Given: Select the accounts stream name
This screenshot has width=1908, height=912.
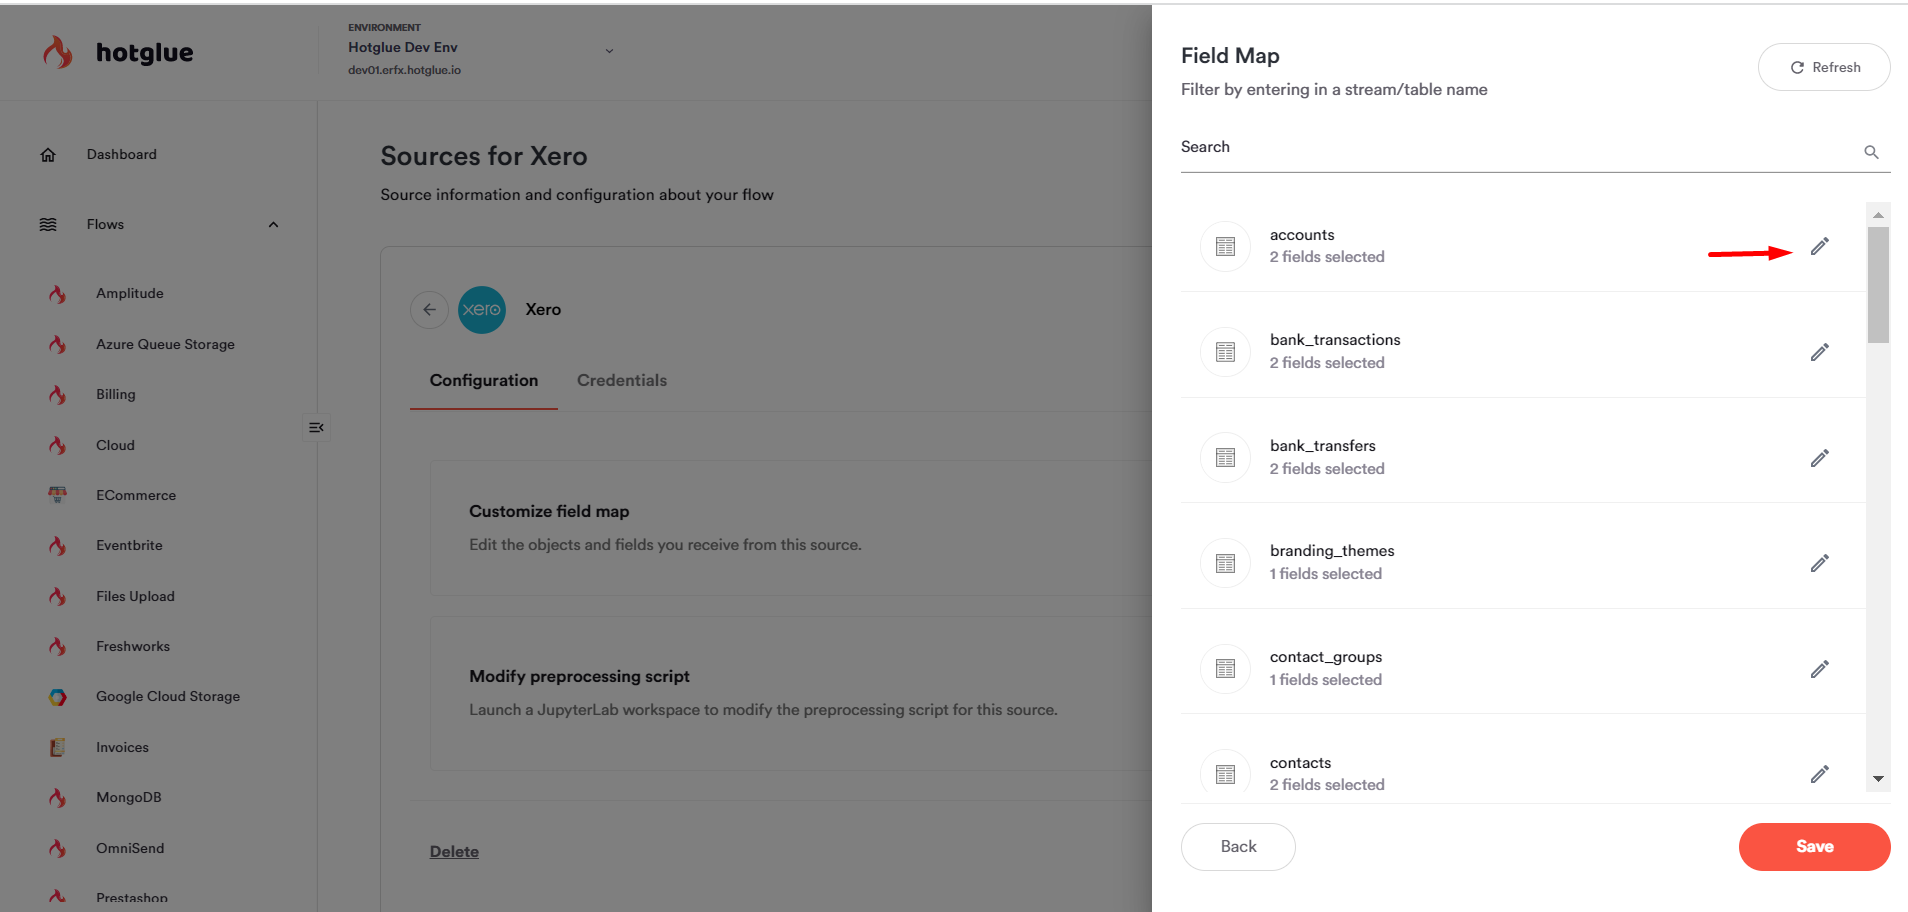Looking at the screenshot, I should pos(1302,235).
